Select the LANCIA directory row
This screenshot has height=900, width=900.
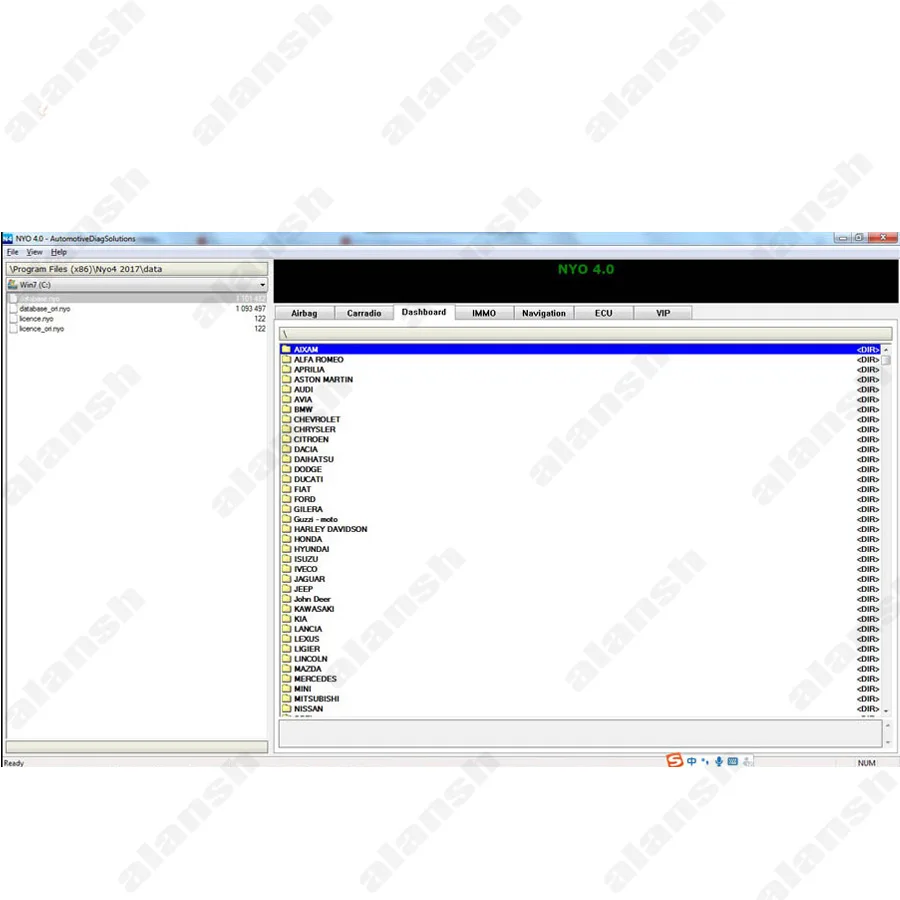[580, 629]
